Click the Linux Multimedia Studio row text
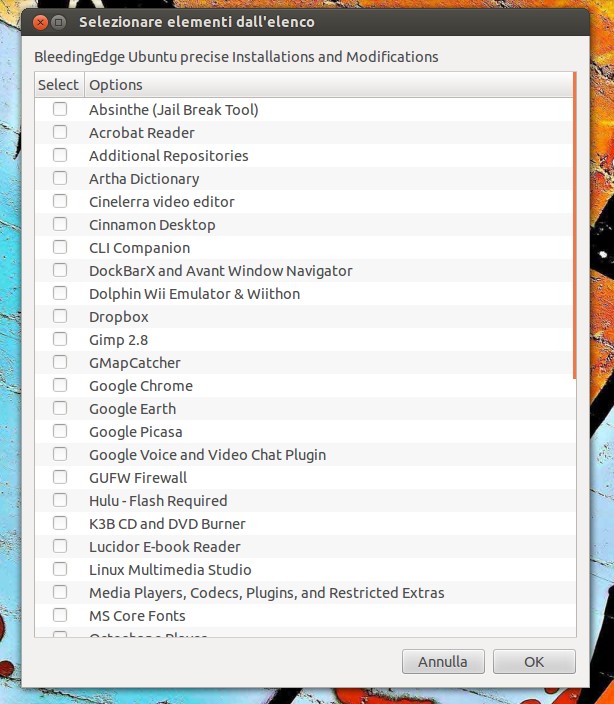Screen dimensions: 614x704 (x=170, y=570)
